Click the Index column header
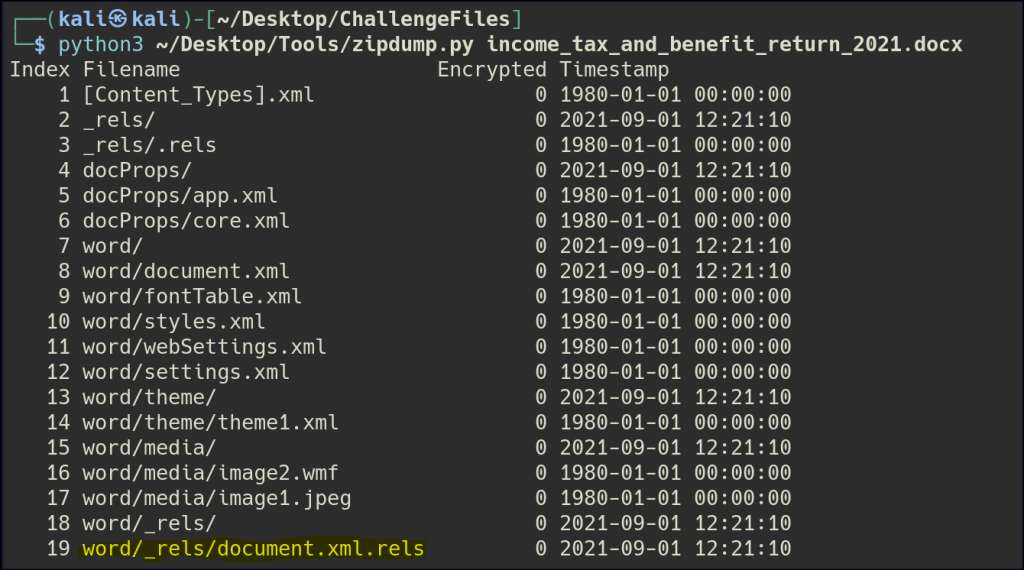Screen dimensions: 1024x570 (40, 70)
